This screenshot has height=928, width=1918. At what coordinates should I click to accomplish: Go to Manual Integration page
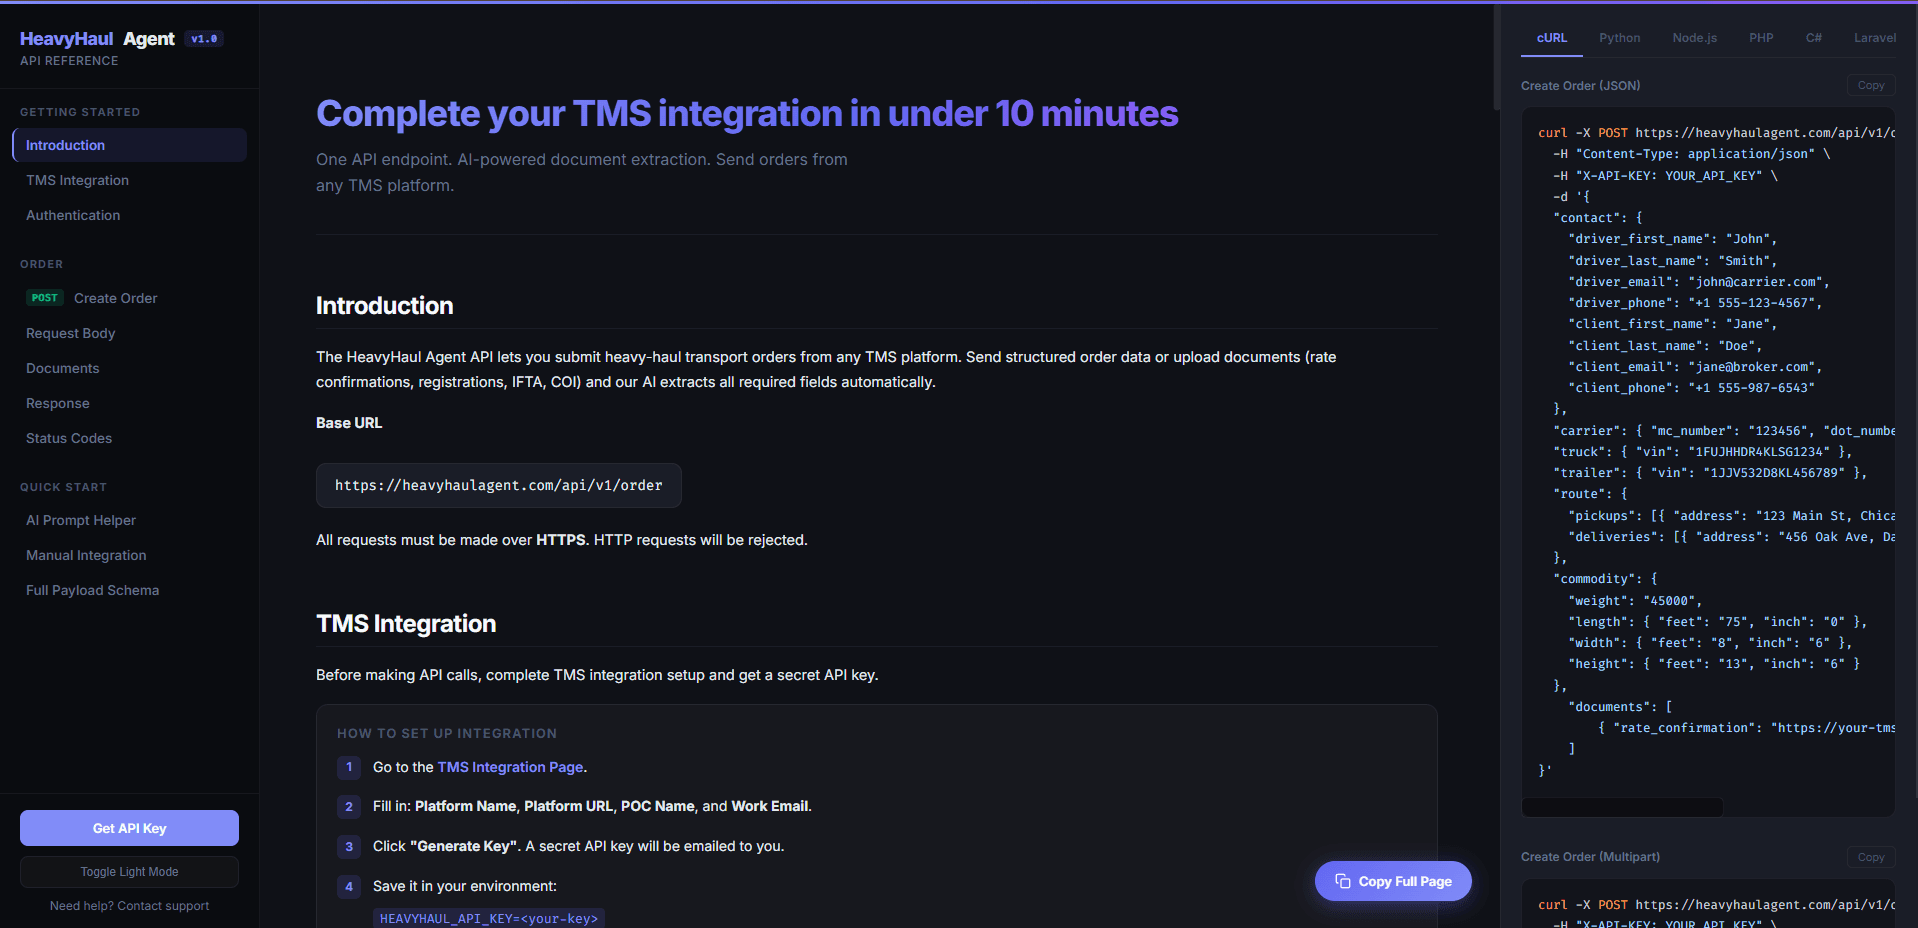click(x=129, y=555)
